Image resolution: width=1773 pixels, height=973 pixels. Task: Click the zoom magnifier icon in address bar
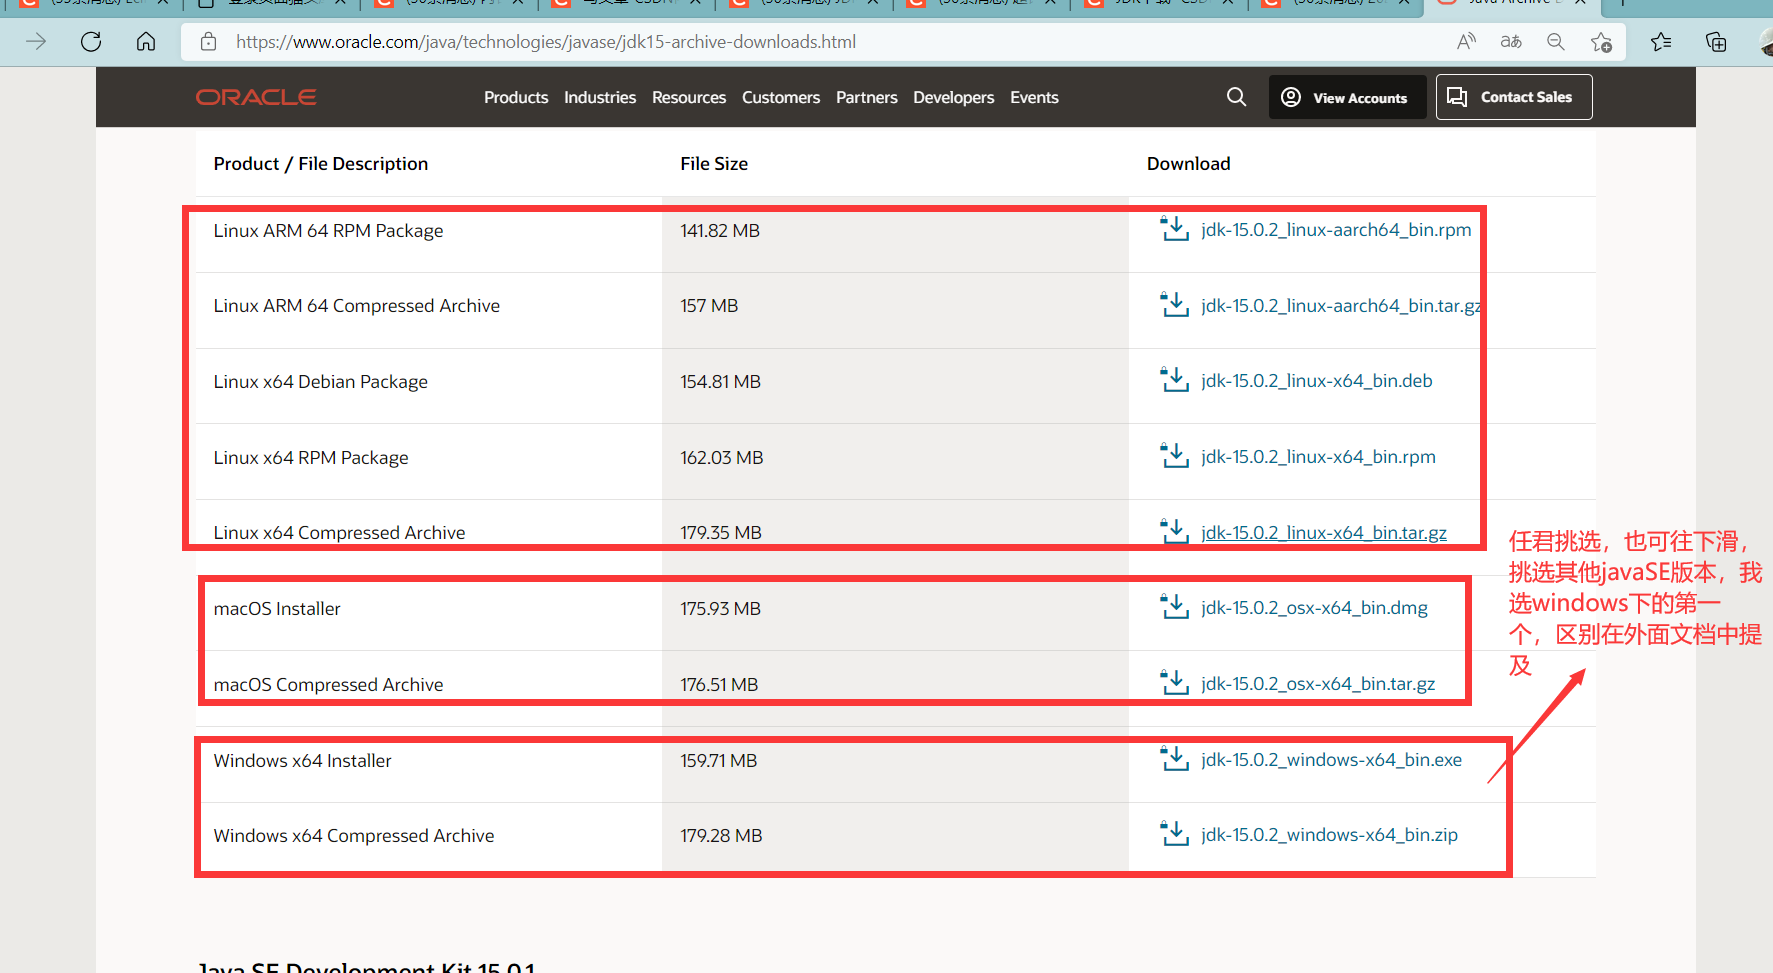point(1556,41)
